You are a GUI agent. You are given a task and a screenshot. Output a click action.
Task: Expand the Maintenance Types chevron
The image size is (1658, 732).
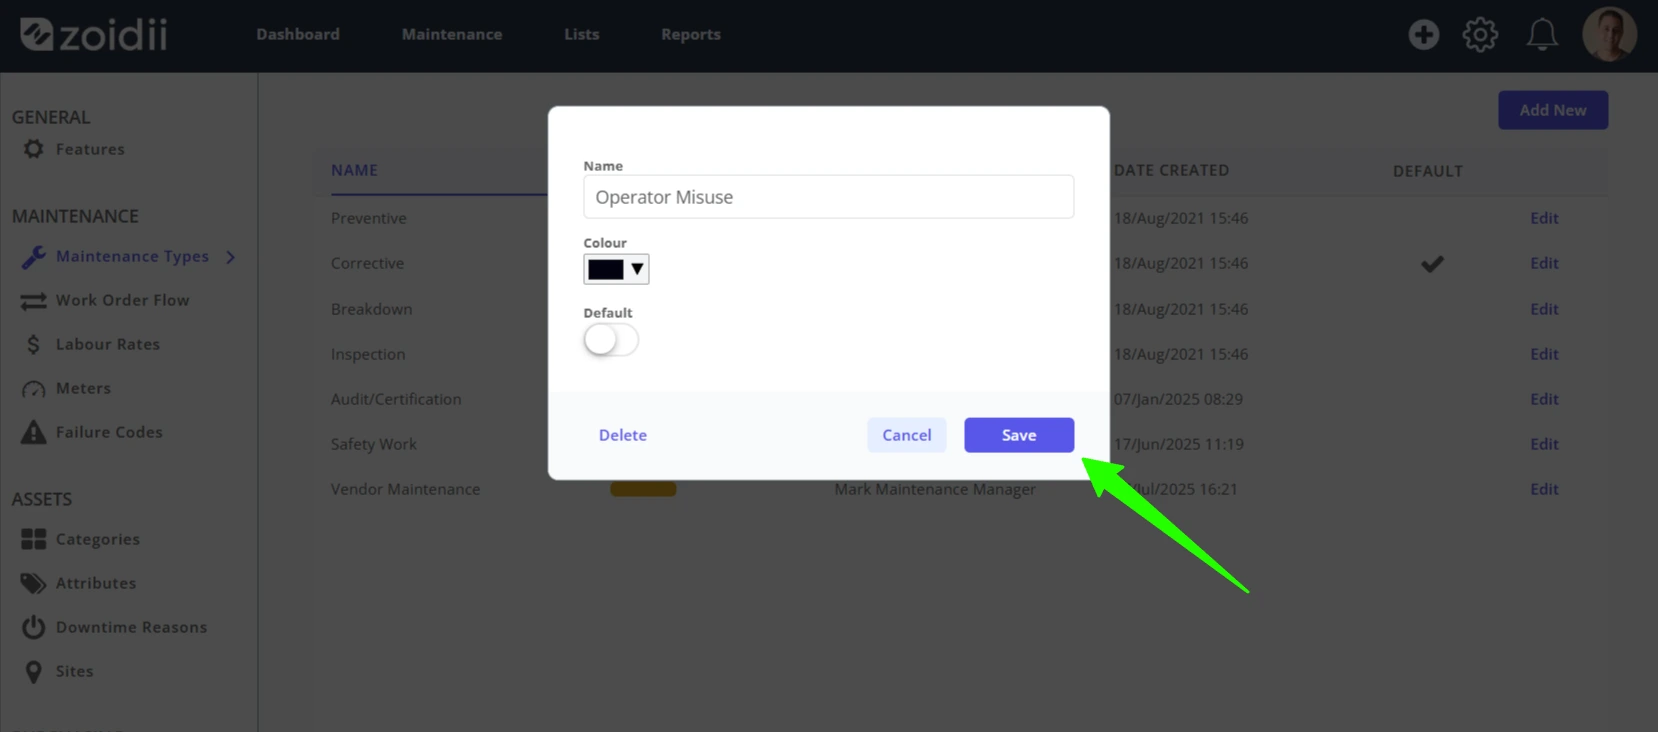click(231, 257)
